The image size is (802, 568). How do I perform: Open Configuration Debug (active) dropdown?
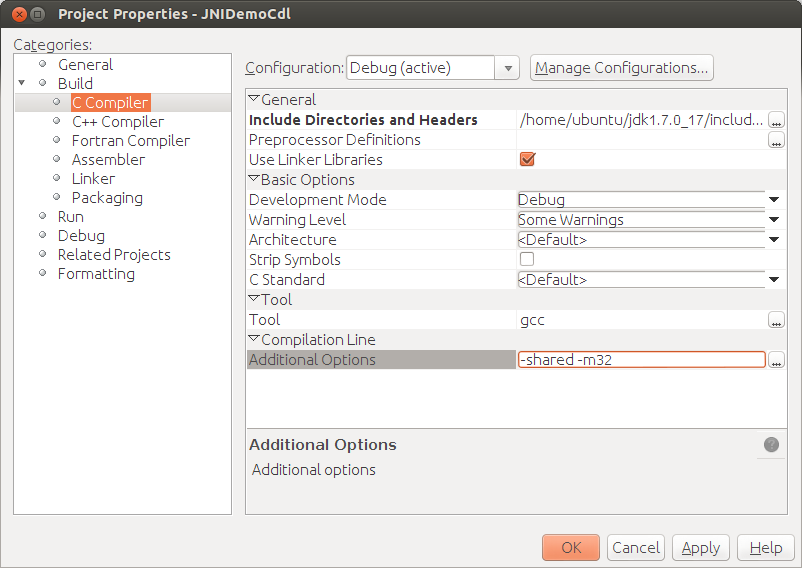tap(508, 68)
